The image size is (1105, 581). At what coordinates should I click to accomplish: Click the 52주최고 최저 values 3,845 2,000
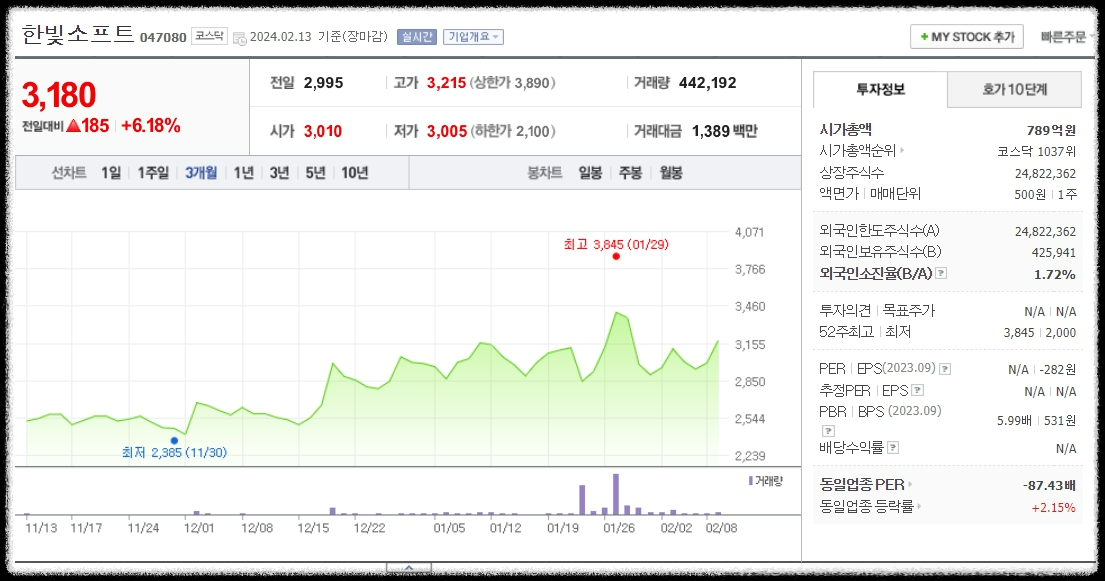[x=1039, y=333]
